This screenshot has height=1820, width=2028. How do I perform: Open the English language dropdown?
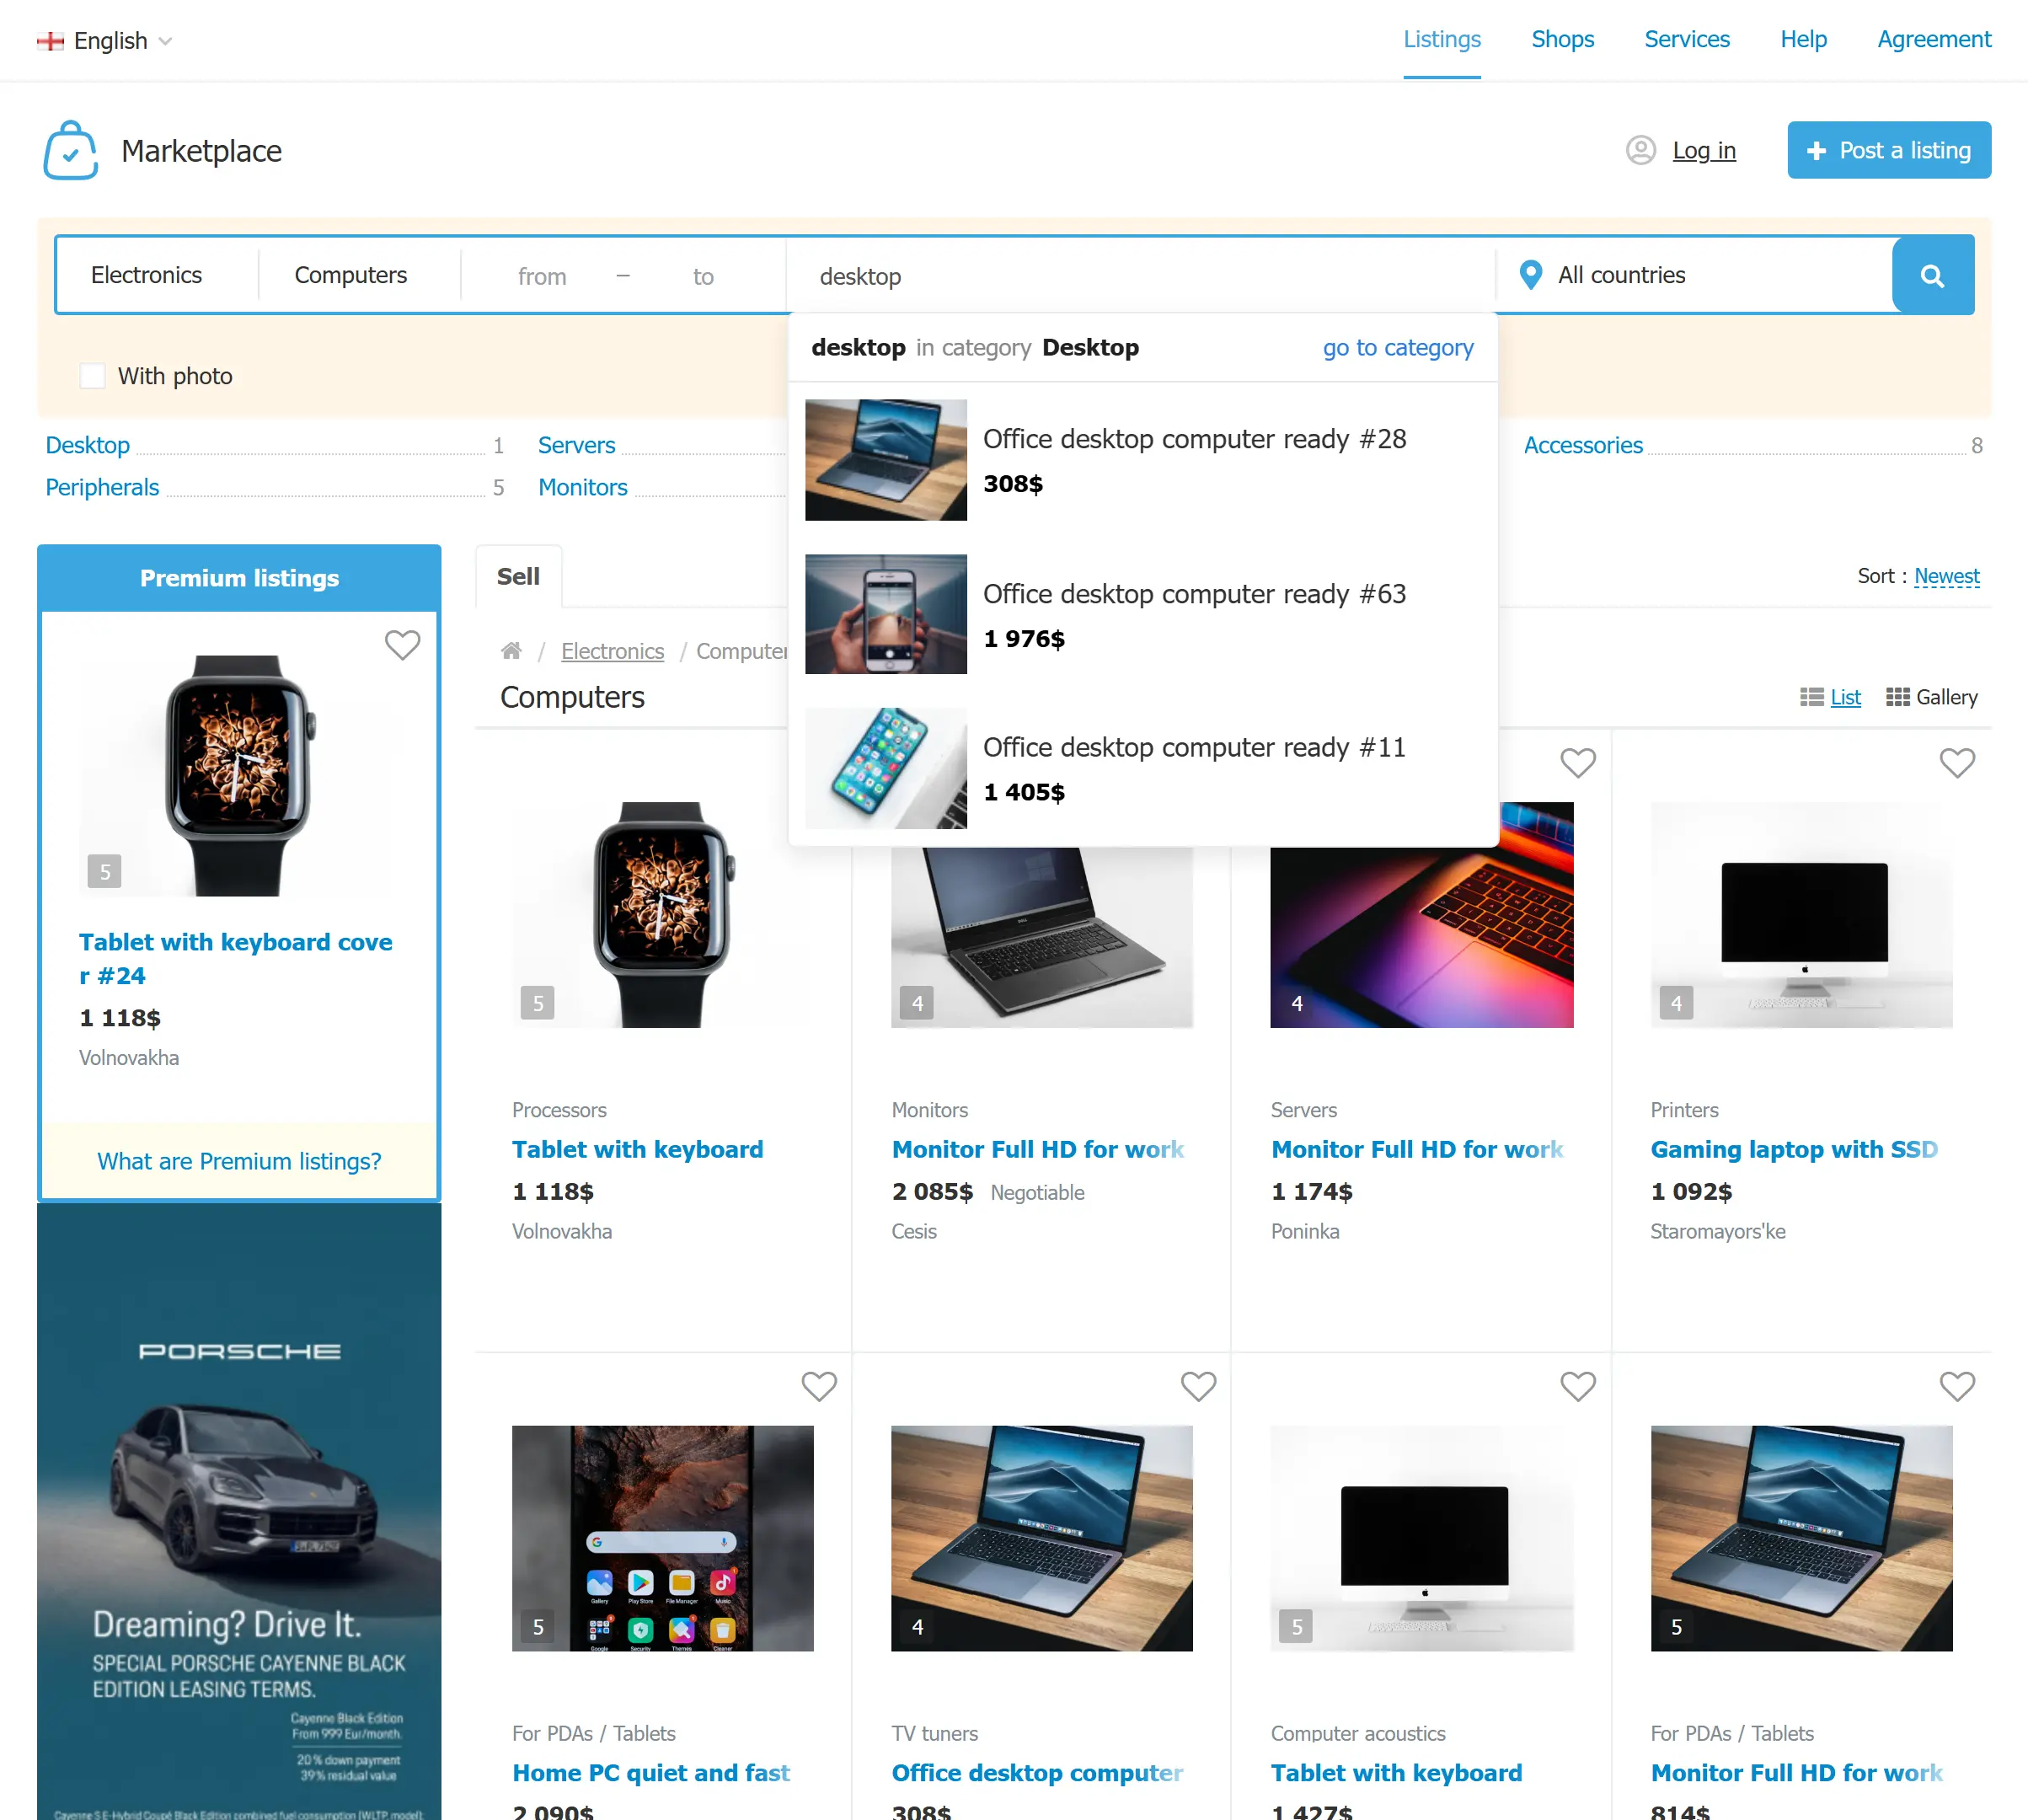click(104, 41)
